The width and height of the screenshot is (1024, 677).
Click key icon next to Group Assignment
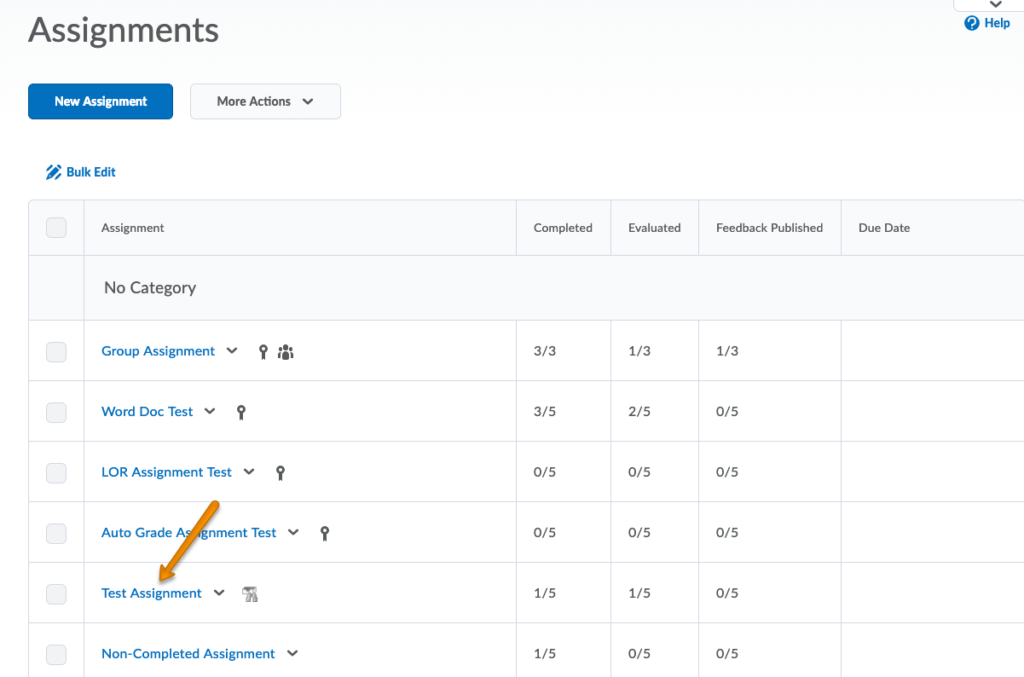click(x=263, y=352)
